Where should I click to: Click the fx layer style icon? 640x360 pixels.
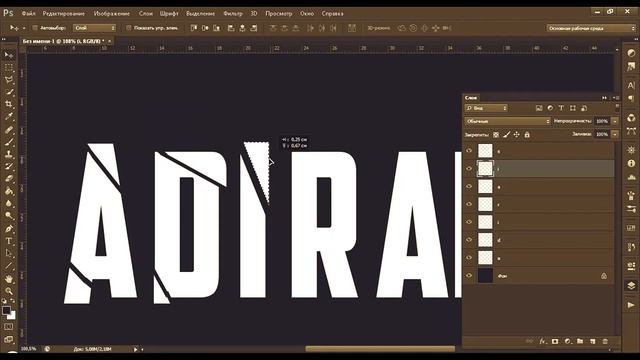click(542, 341)
